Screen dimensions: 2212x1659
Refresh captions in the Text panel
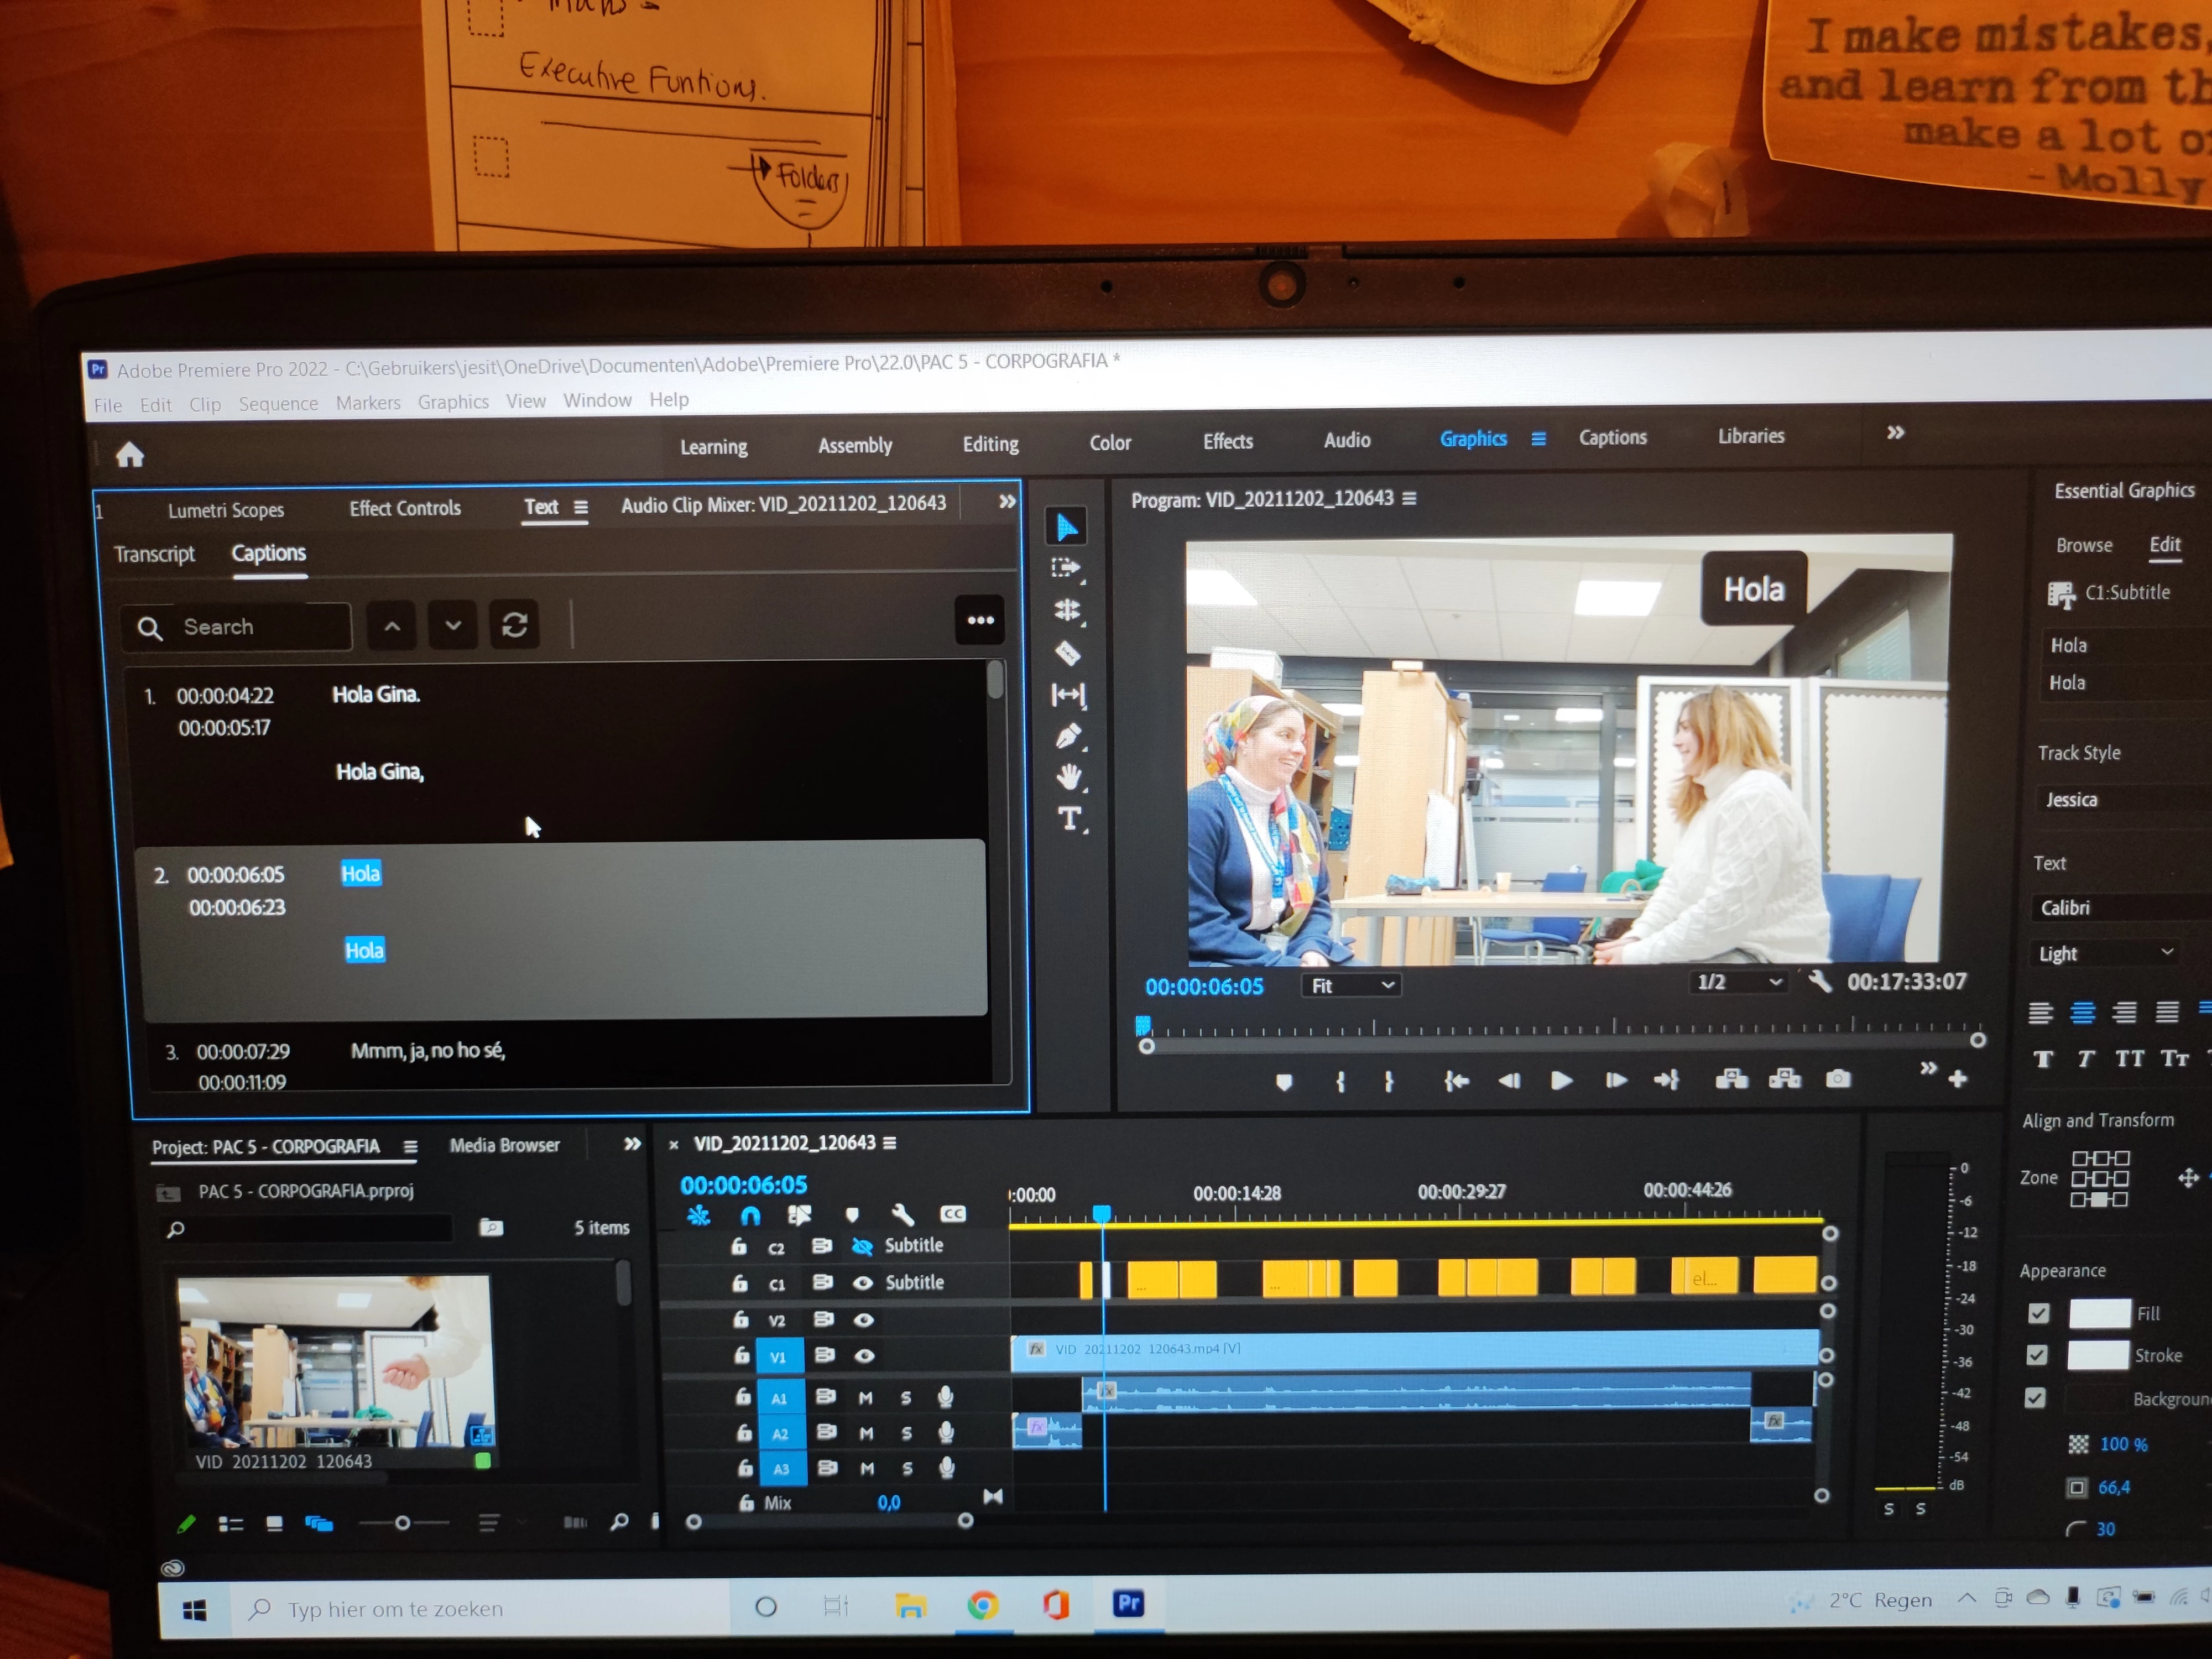coord(514,625)
